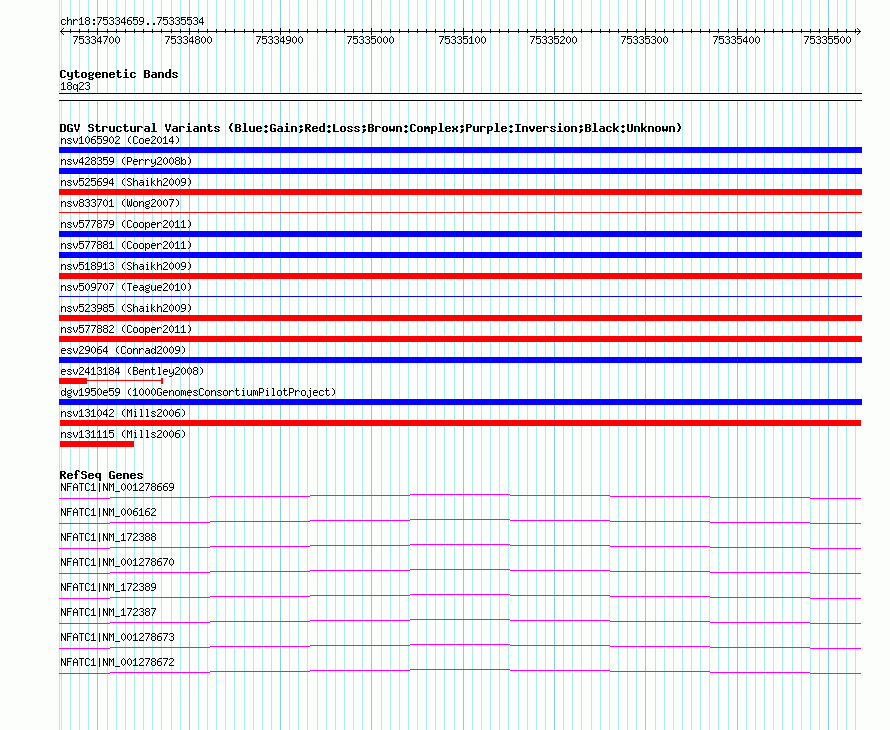
Task: Click the chr18:75334659..75335534 region label
Action: (x=132, y=22)
